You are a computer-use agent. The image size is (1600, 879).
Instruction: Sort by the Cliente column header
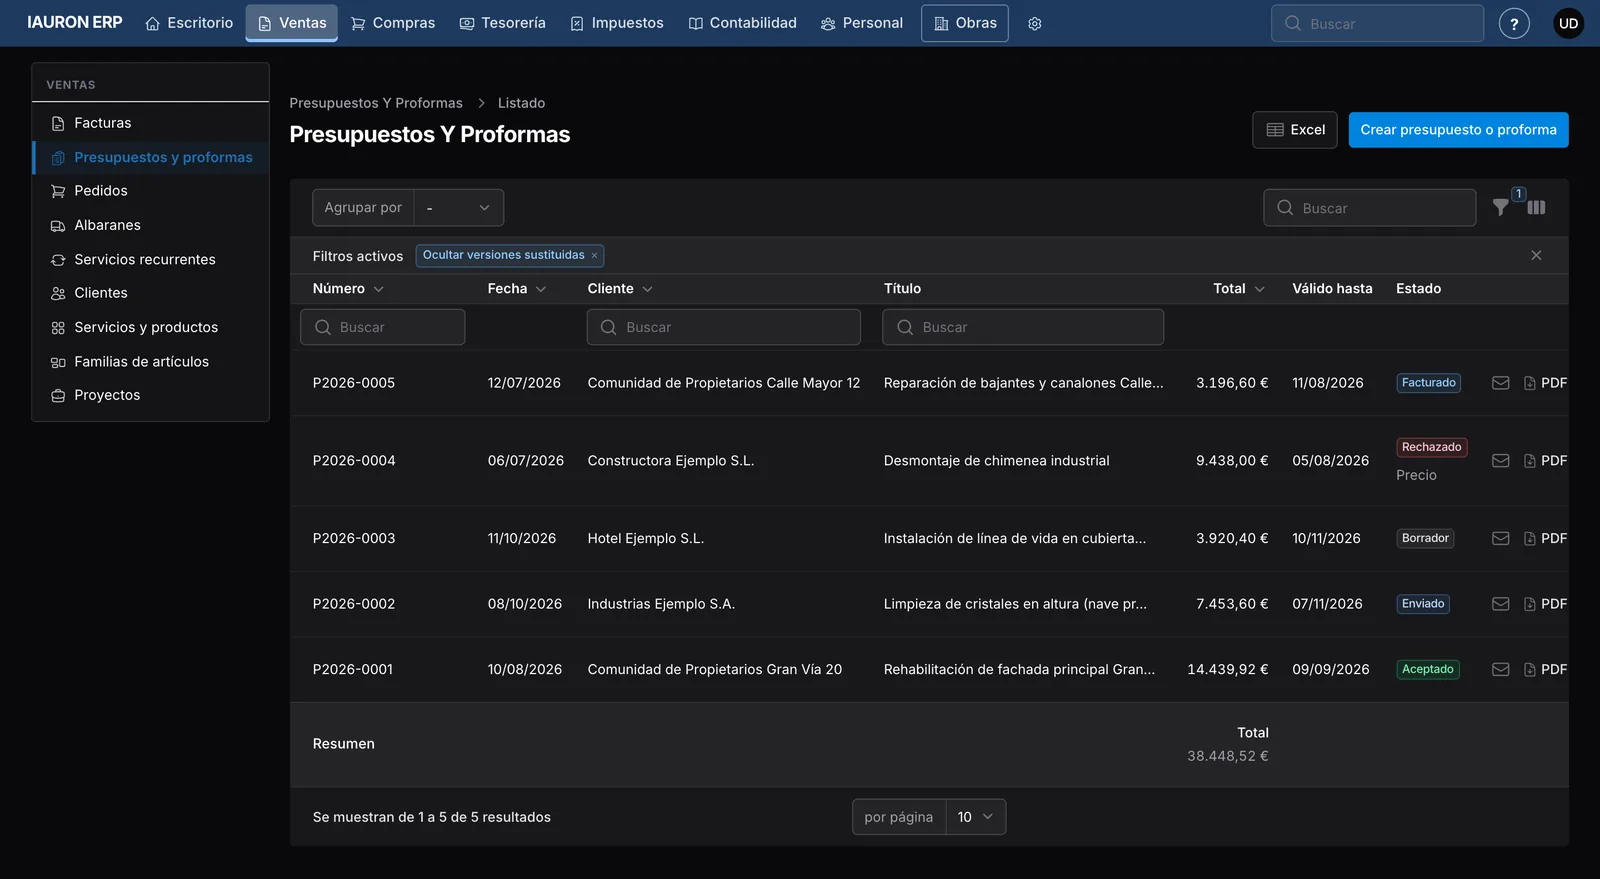pyautogui.click(x=620, y=289)
